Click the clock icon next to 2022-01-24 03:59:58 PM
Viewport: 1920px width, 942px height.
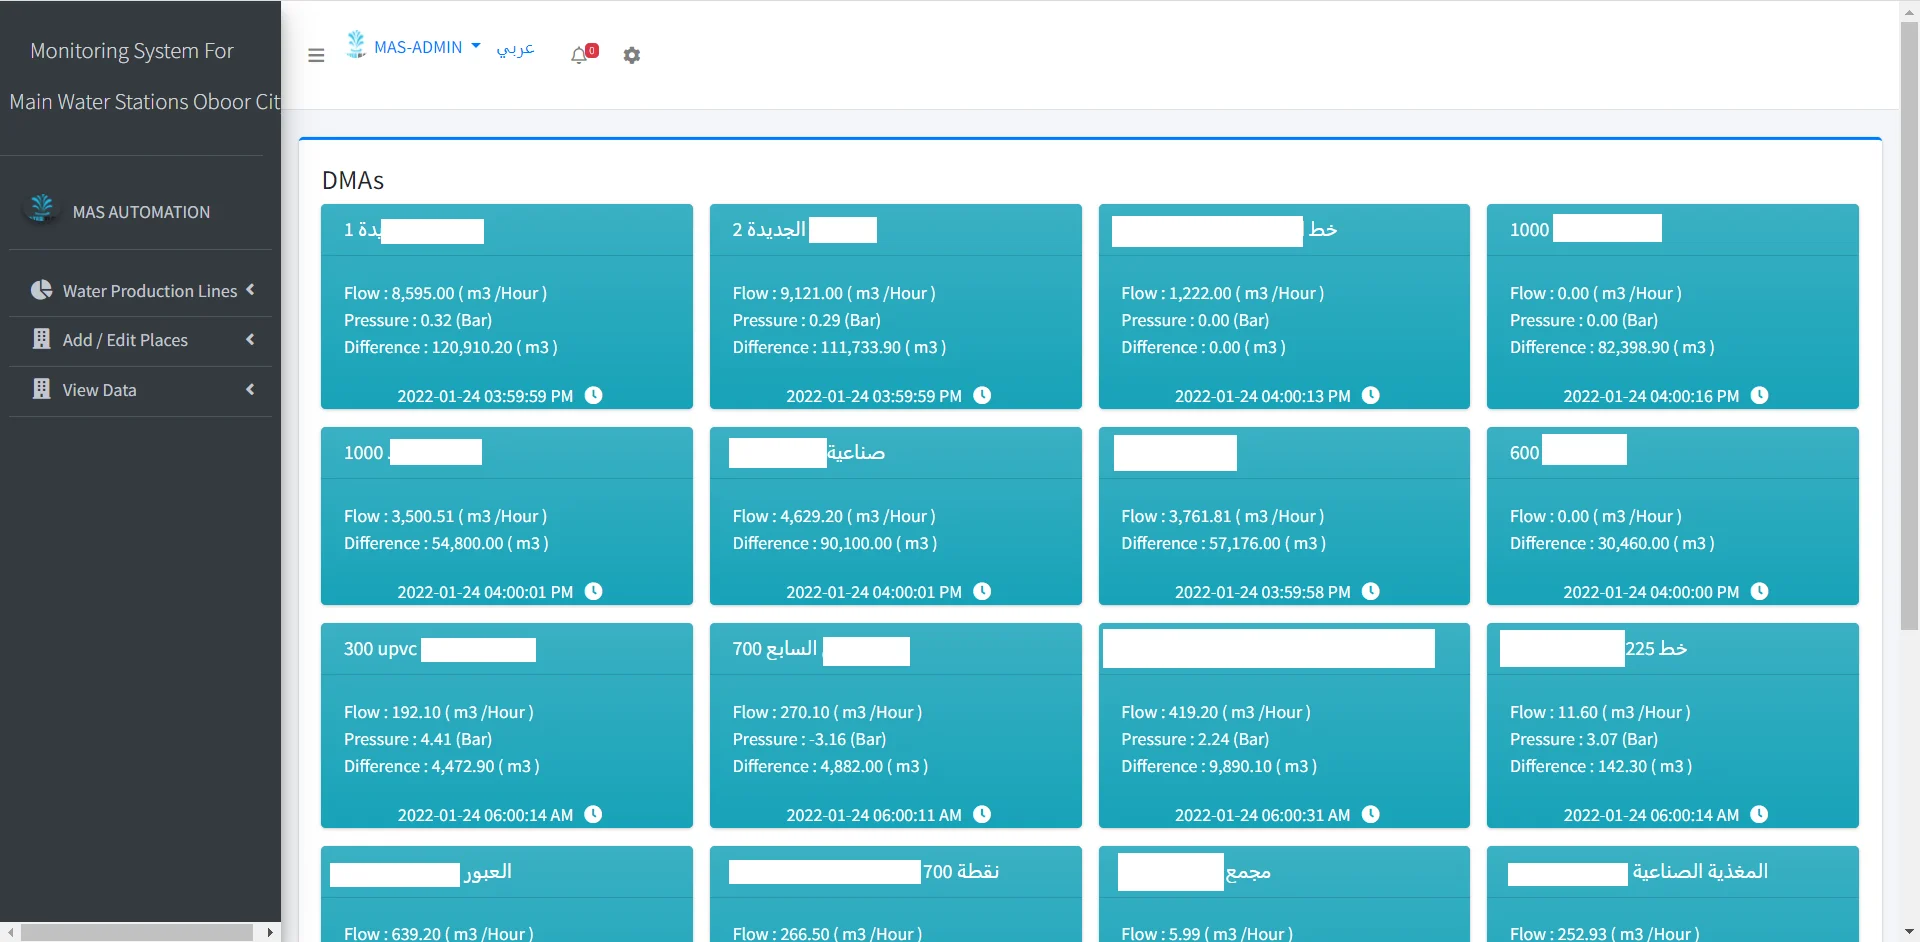tap(1371, 591)
